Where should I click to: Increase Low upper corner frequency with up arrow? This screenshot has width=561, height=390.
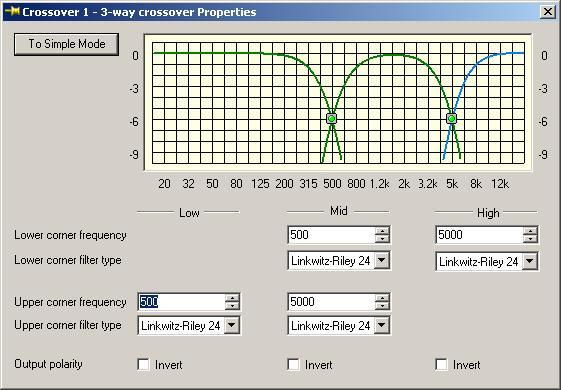(233, 298)
